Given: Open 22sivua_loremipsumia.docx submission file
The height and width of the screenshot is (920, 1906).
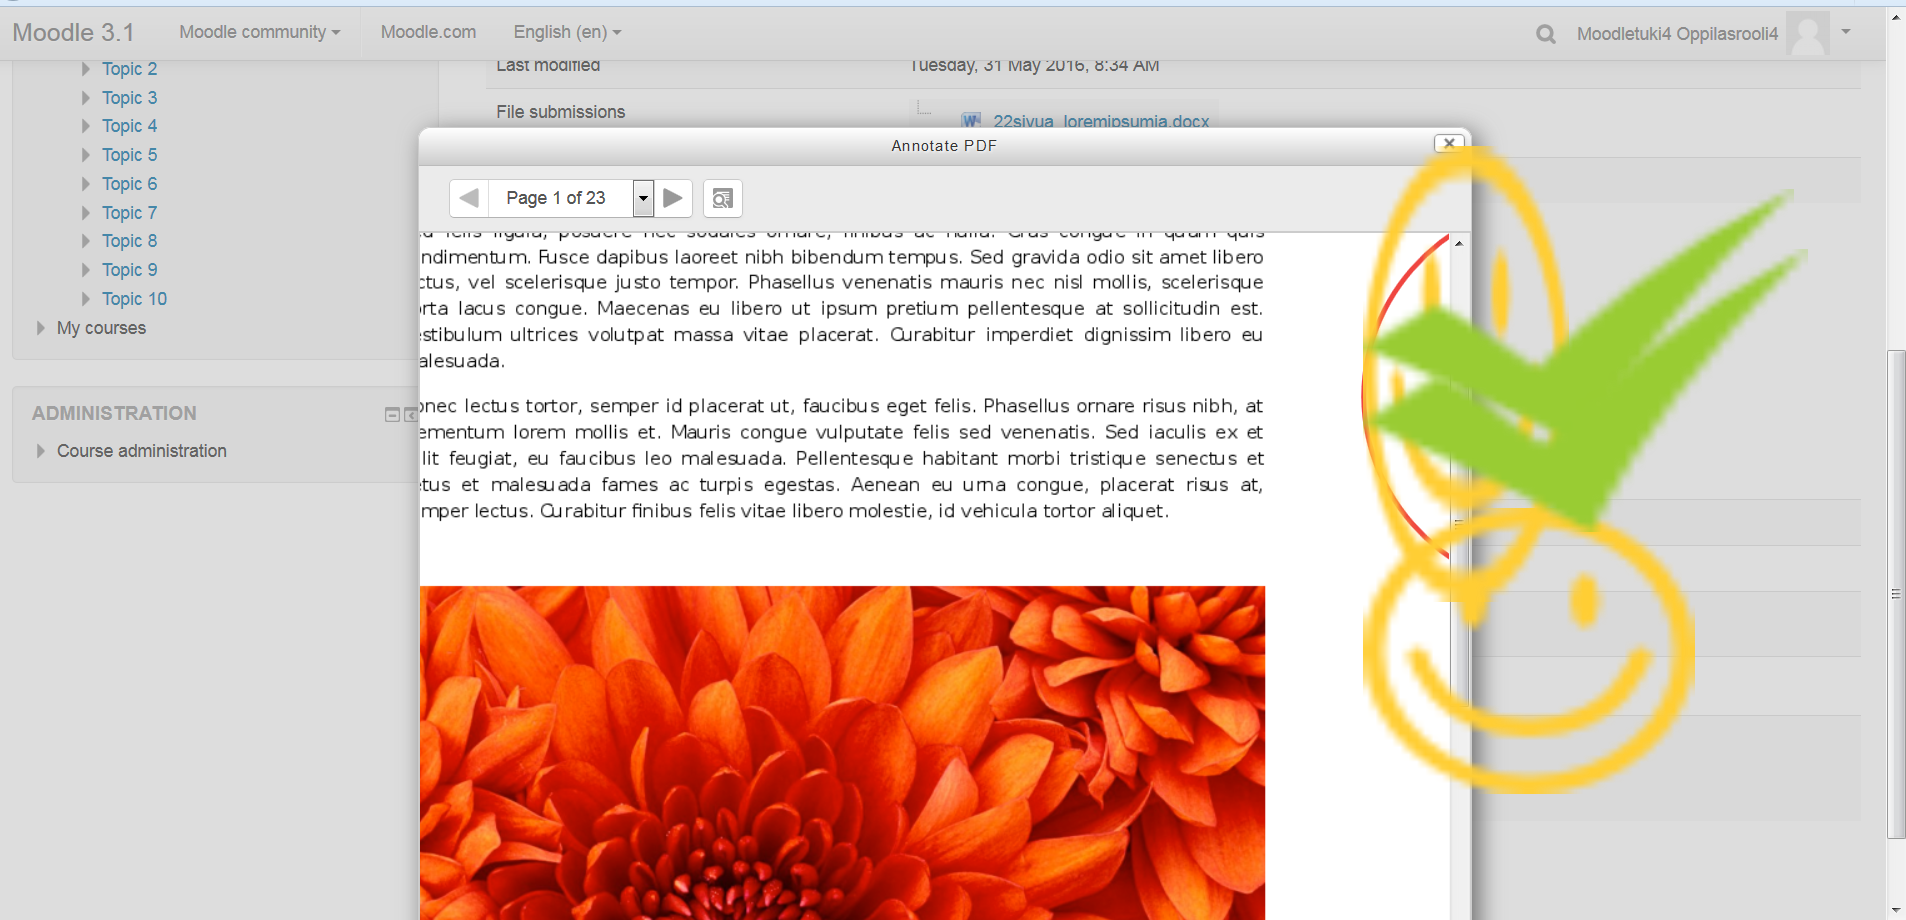Looking at the screenshot, I should [1101, 121].
